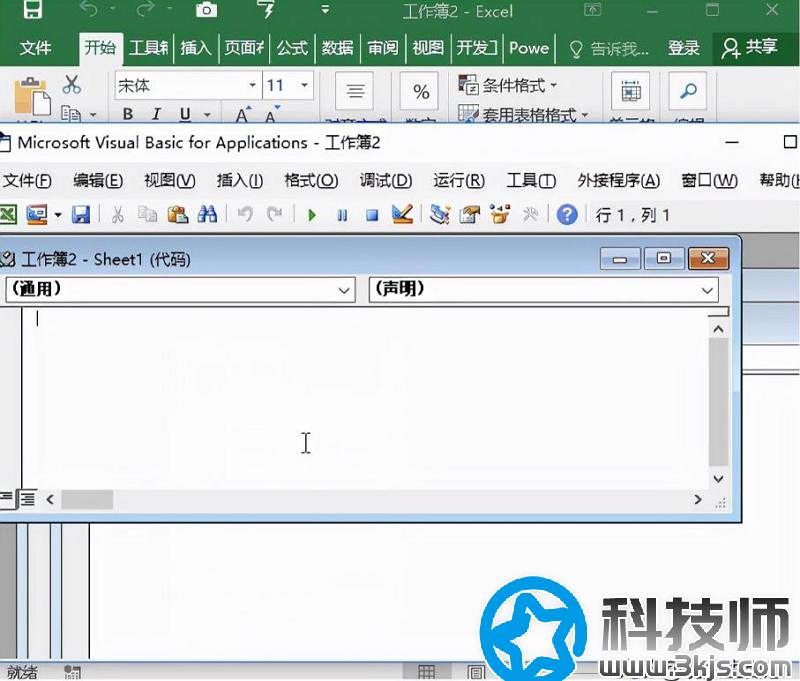Click the 登录 sign-in link
The image size is (800, 681).
(x=684, y=48)
